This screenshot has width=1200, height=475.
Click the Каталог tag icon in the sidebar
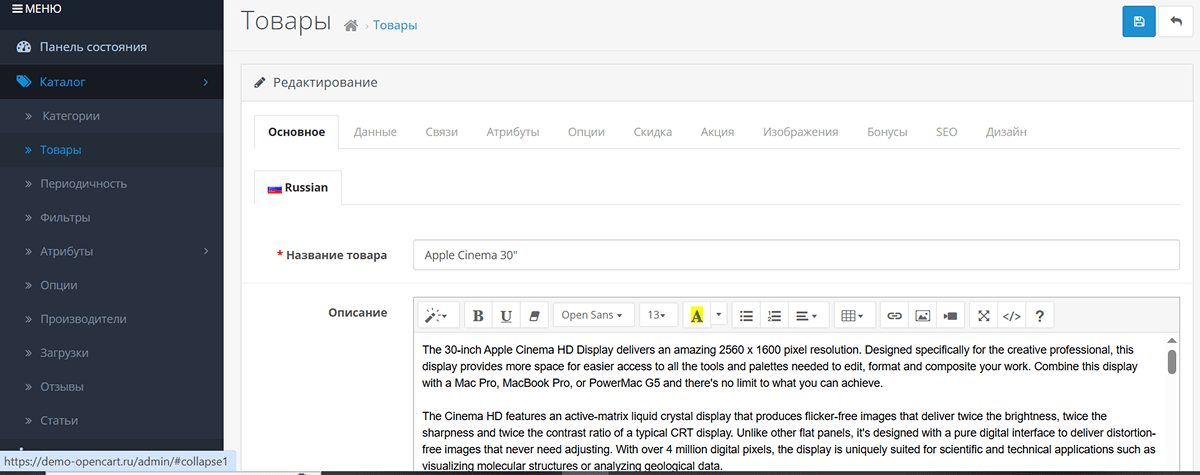[24, 81]
